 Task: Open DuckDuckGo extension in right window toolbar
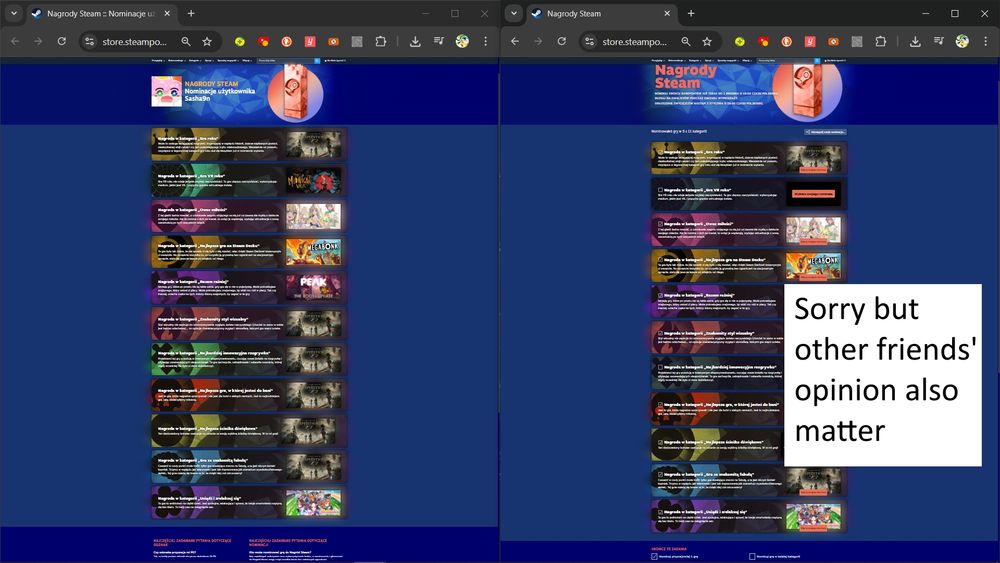coord(787,41)
